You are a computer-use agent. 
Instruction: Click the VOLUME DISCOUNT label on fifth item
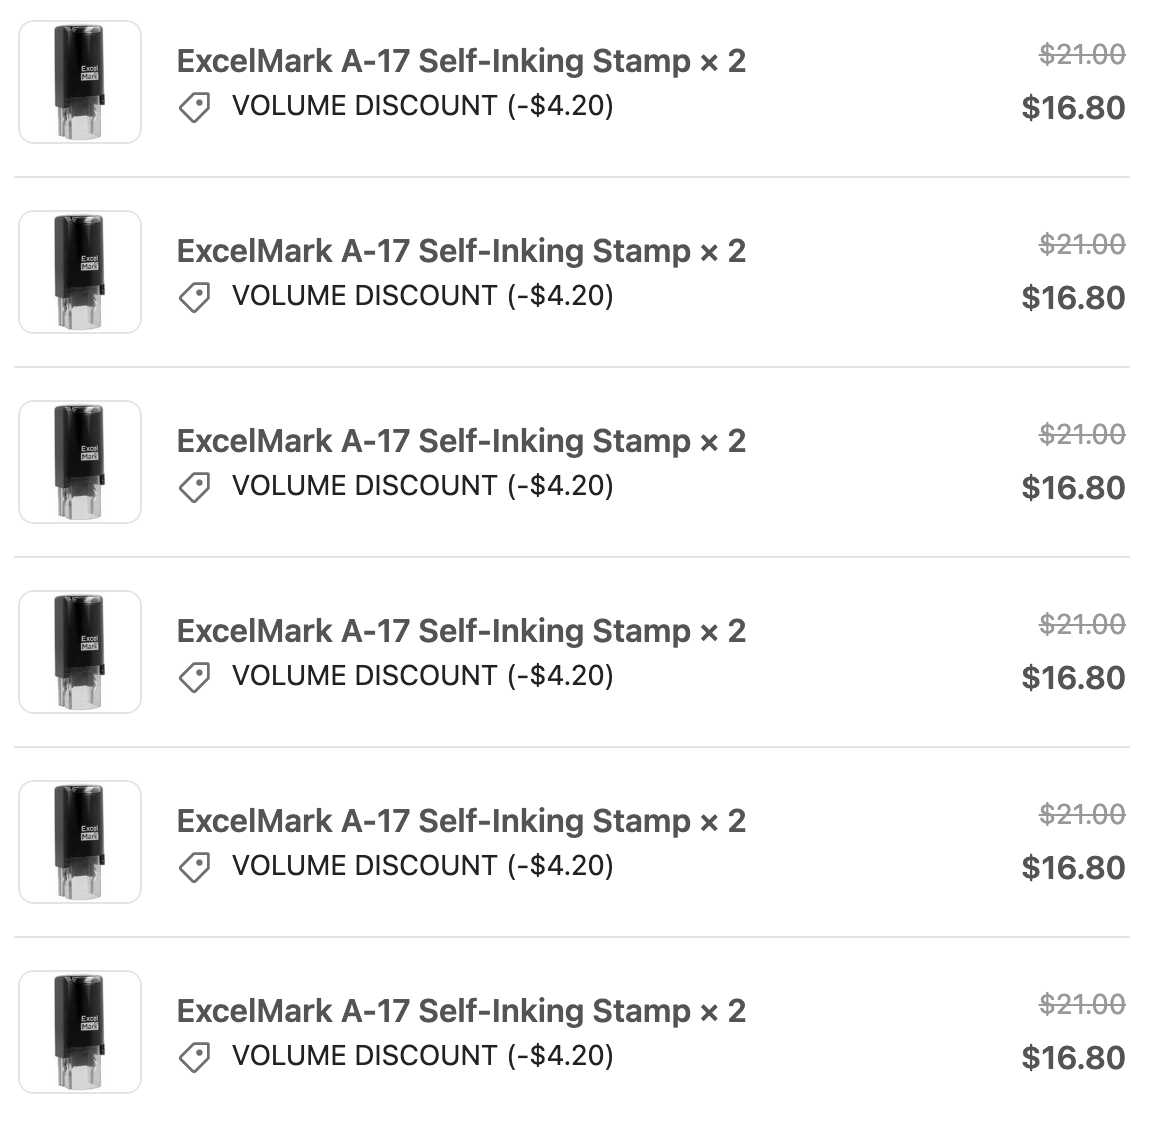(420, 866)
